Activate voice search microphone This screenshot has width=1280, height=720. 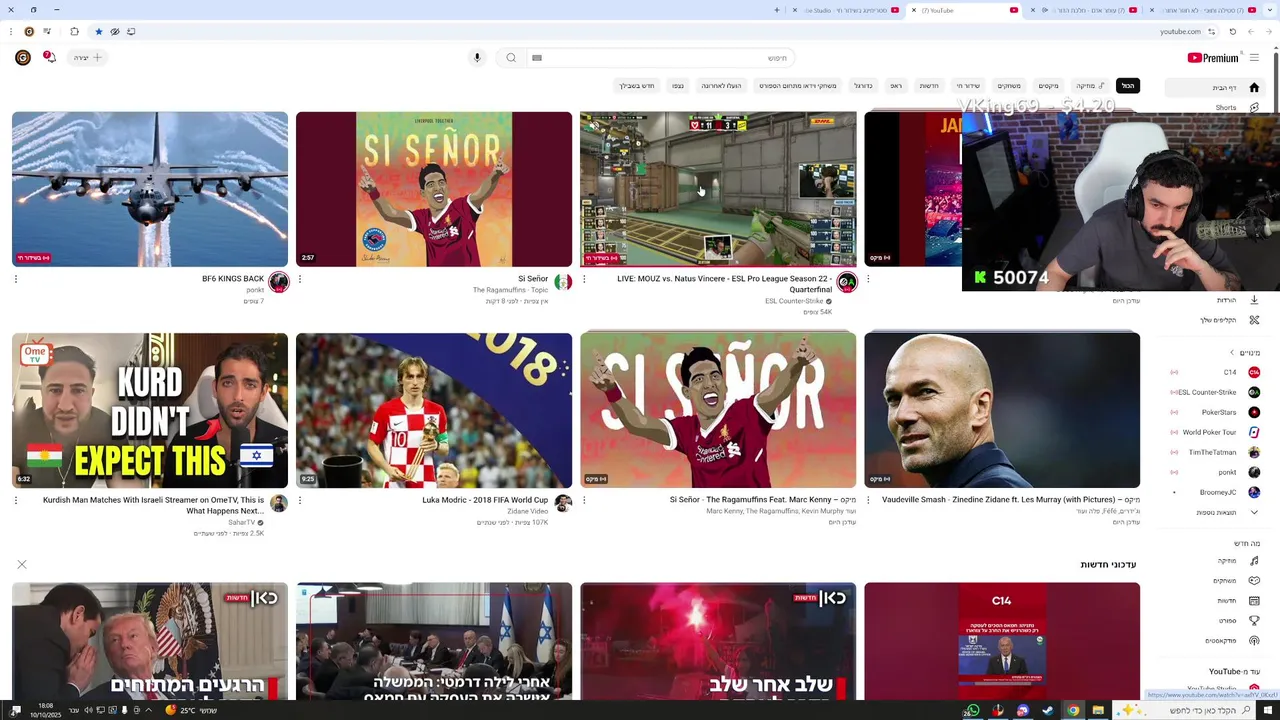click(x=477, y=57)
